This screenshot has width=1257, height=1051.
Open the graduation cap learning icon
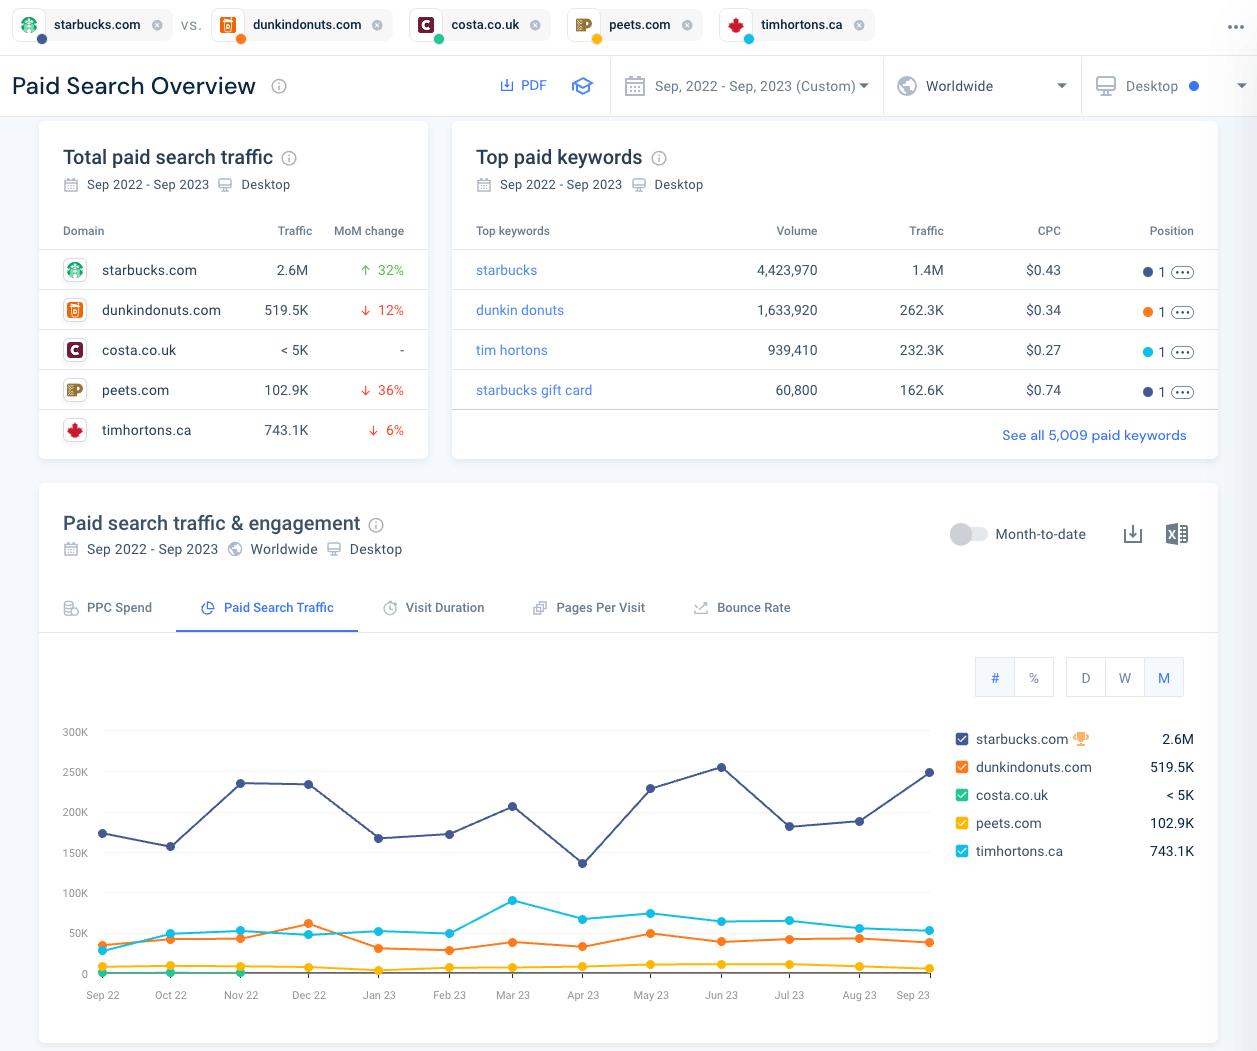tap(582, 86)
